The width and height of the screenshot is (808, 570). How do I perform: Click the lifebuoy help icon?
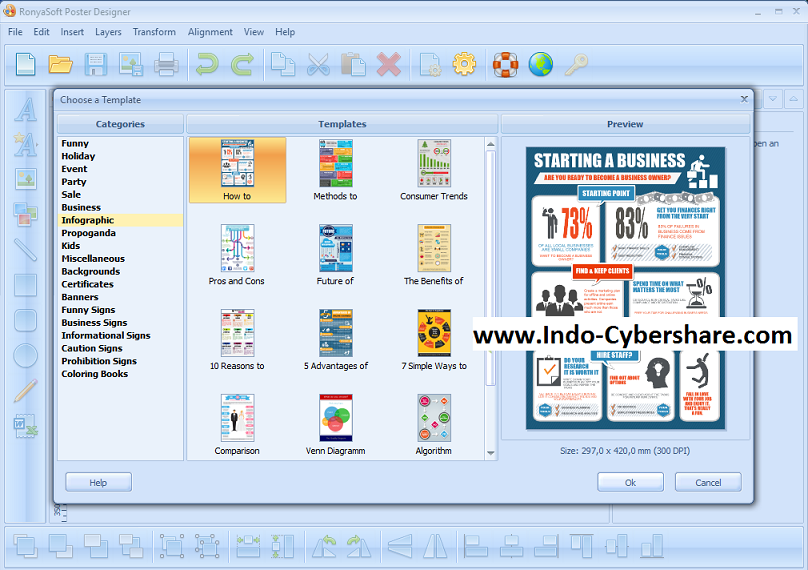pyautogui.click(x=505, y=64)
